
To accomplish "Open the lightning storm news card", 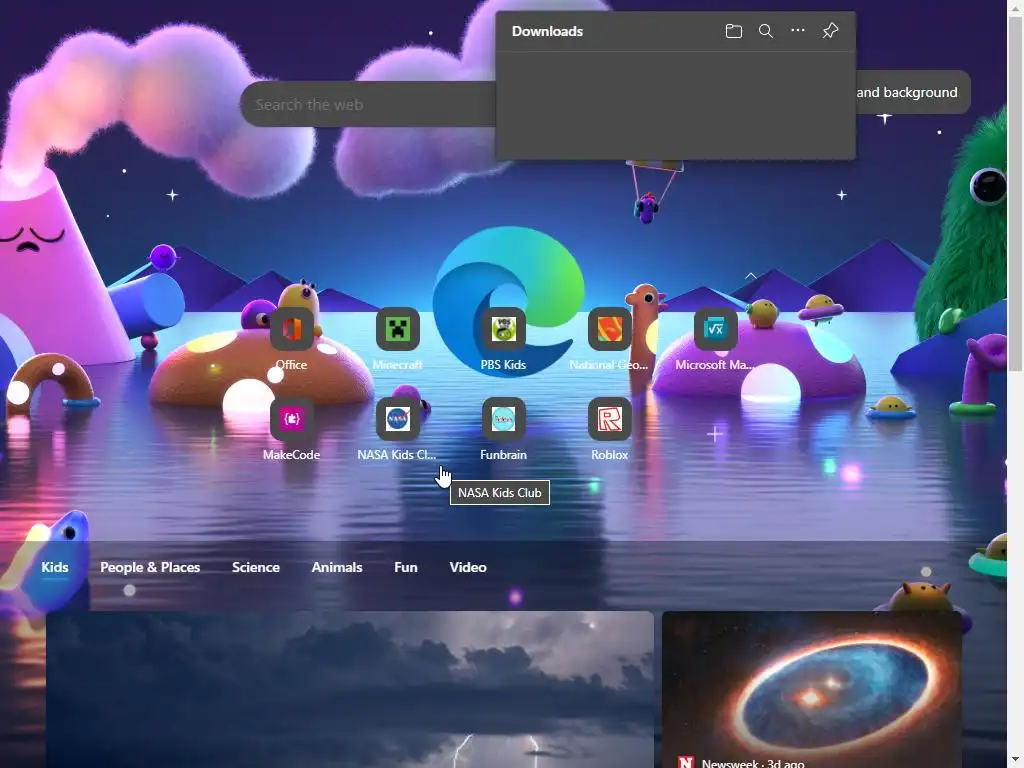I will [349, 690].
